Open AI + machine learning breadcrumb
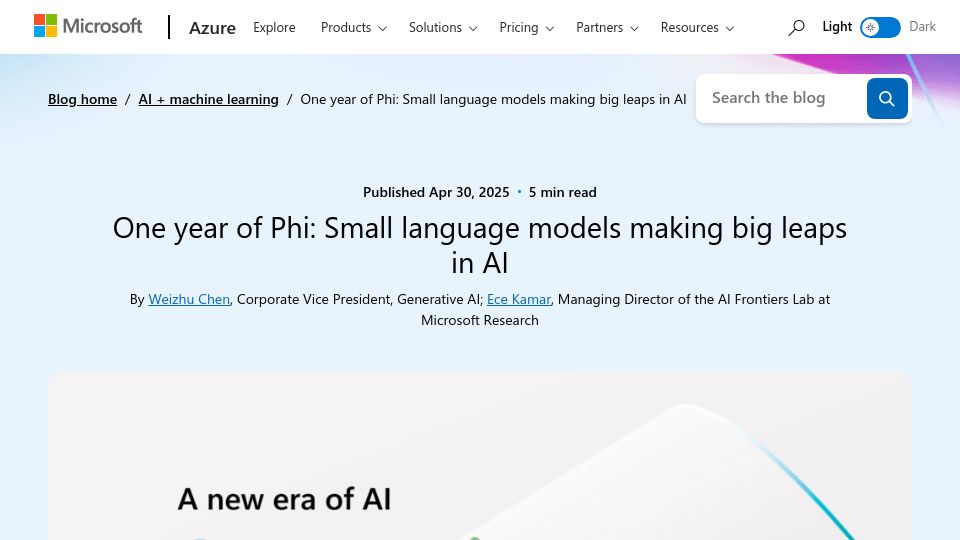 pos(208,99)
